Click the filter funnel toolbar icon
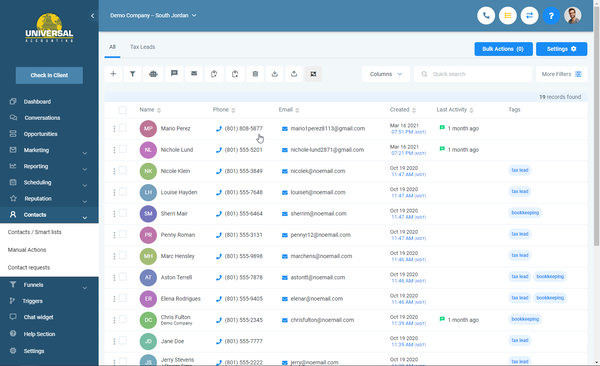600x366 pixels. pos(132,74)
